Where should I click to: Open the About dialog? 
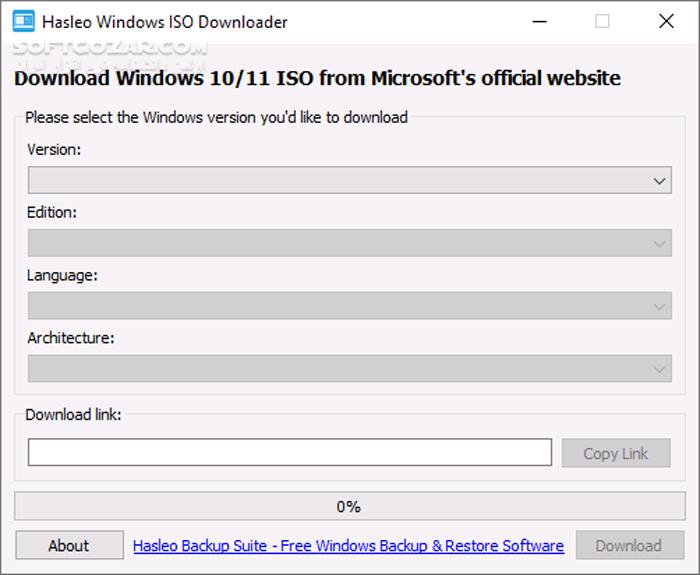pos(69,545)
